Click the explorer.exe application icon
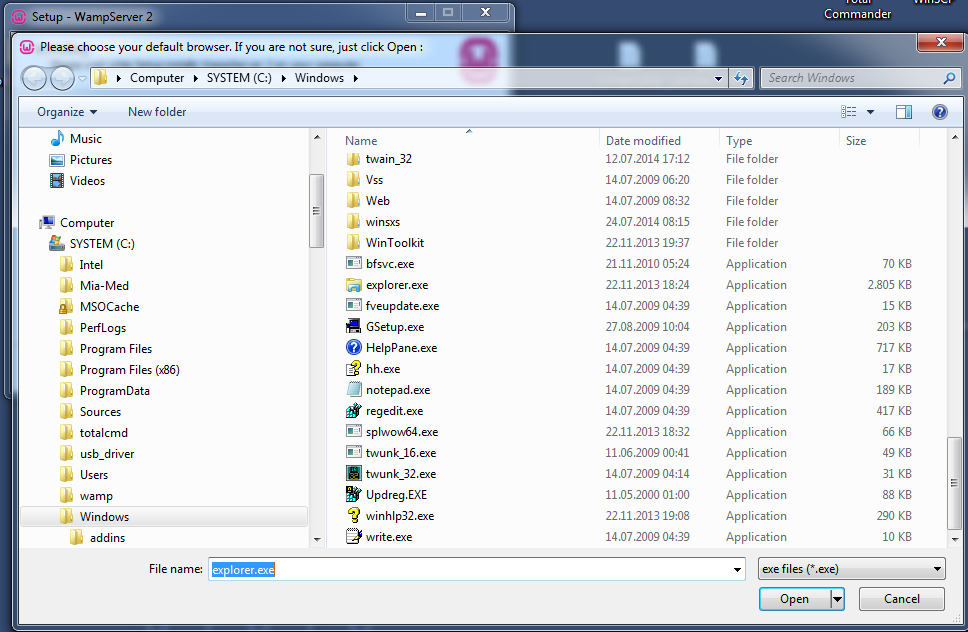The width and height of the screenshot is (968, 632). [x=353, y=285]
